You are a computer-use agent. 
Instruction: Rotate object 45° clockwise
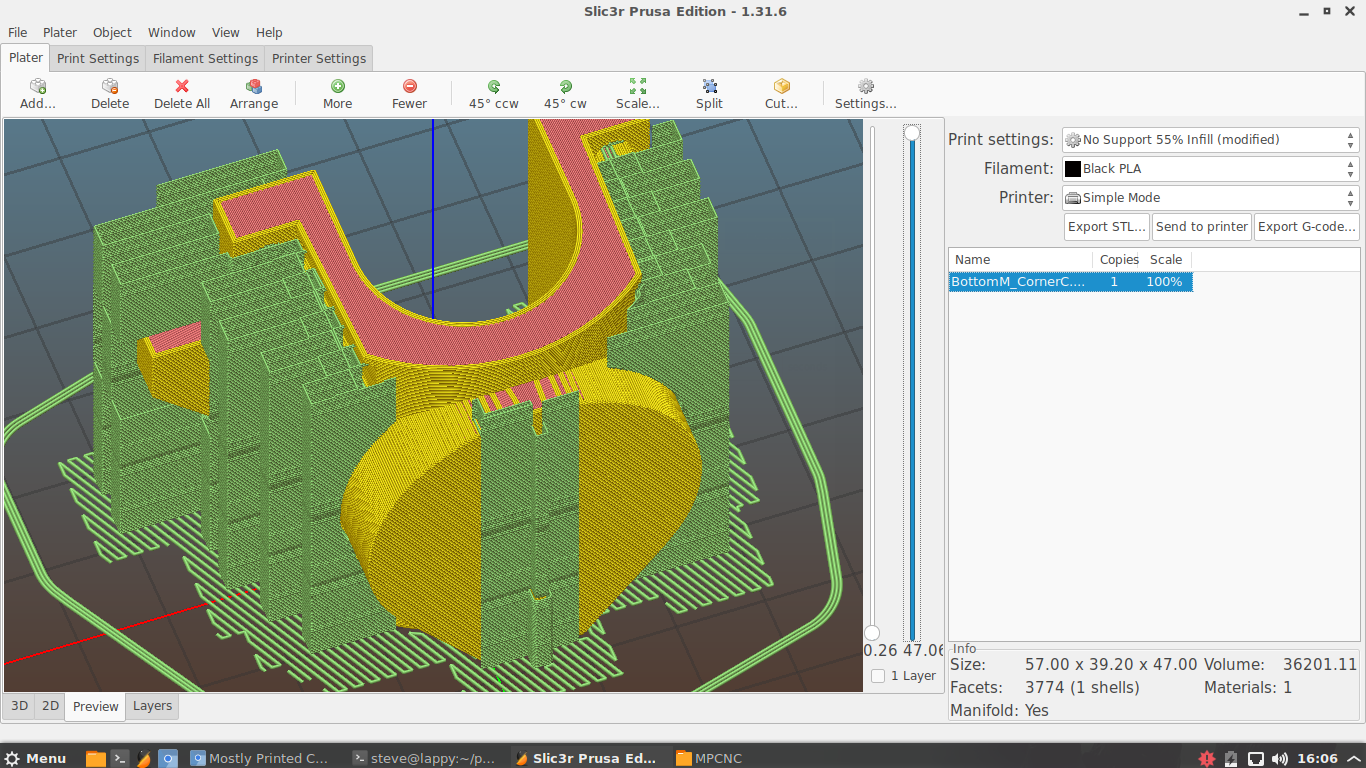point(565,87)
